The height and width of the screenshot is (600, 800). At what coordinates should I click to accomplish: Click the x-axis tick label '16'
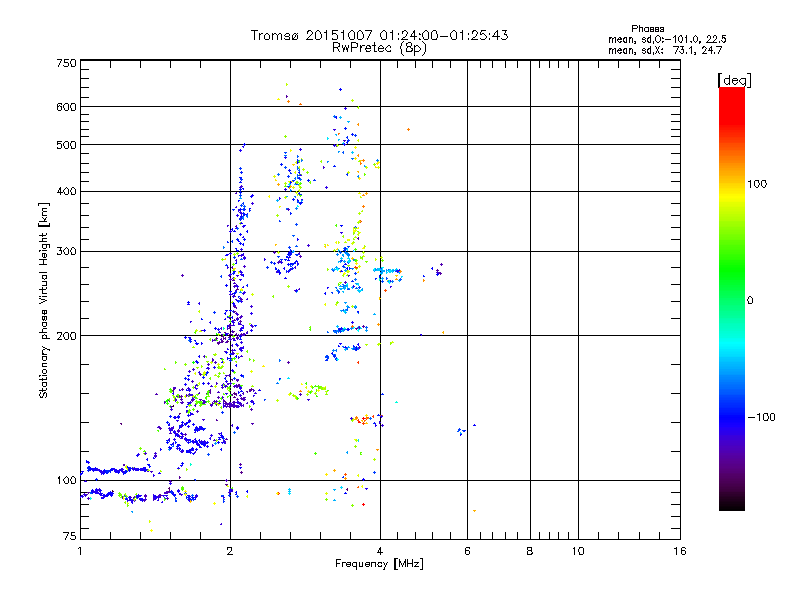pos(680,551)
